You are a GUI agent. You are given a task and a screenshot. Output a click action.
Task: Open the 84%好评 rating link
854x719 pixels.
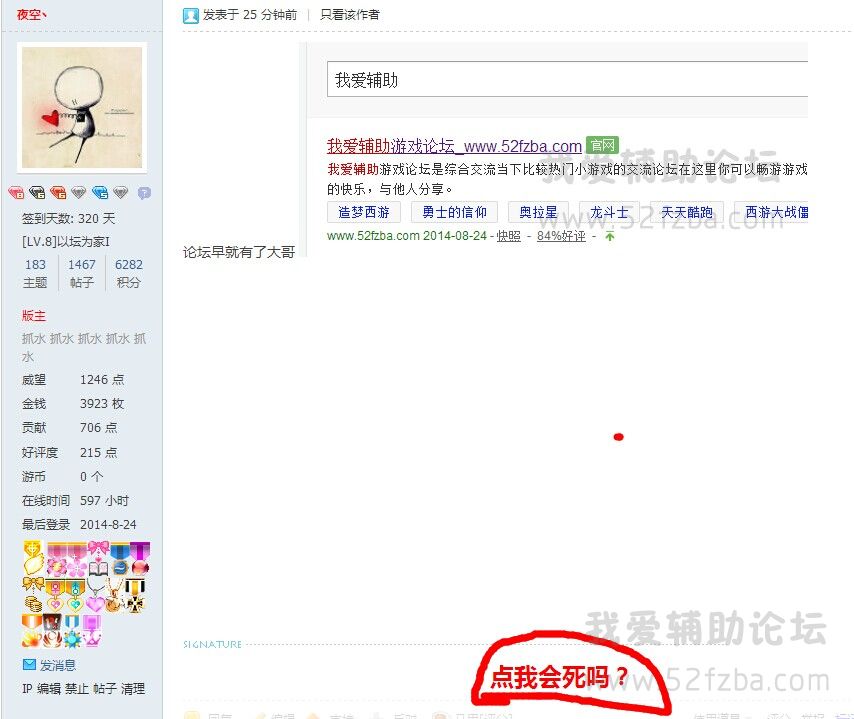pos(561,236)
